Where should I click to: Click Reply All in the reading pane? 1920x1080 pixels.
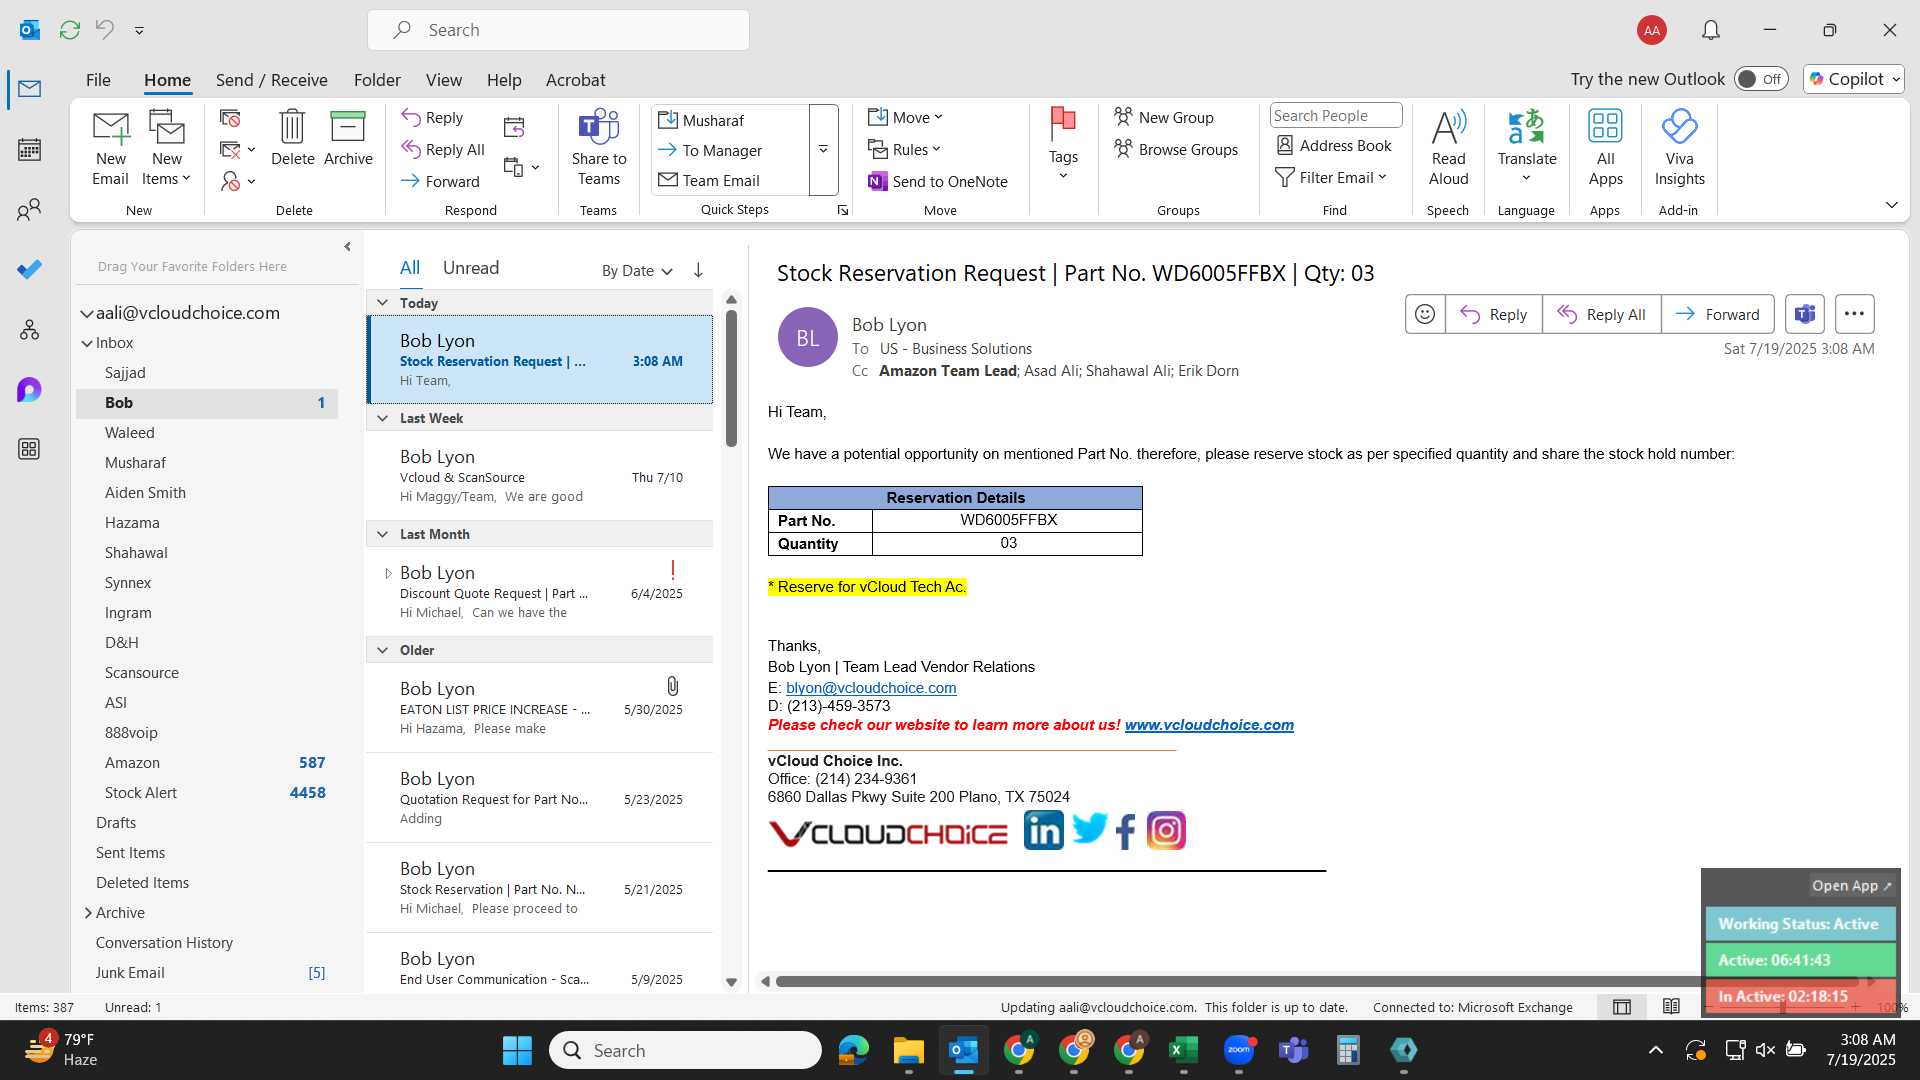click(1601, 314)
